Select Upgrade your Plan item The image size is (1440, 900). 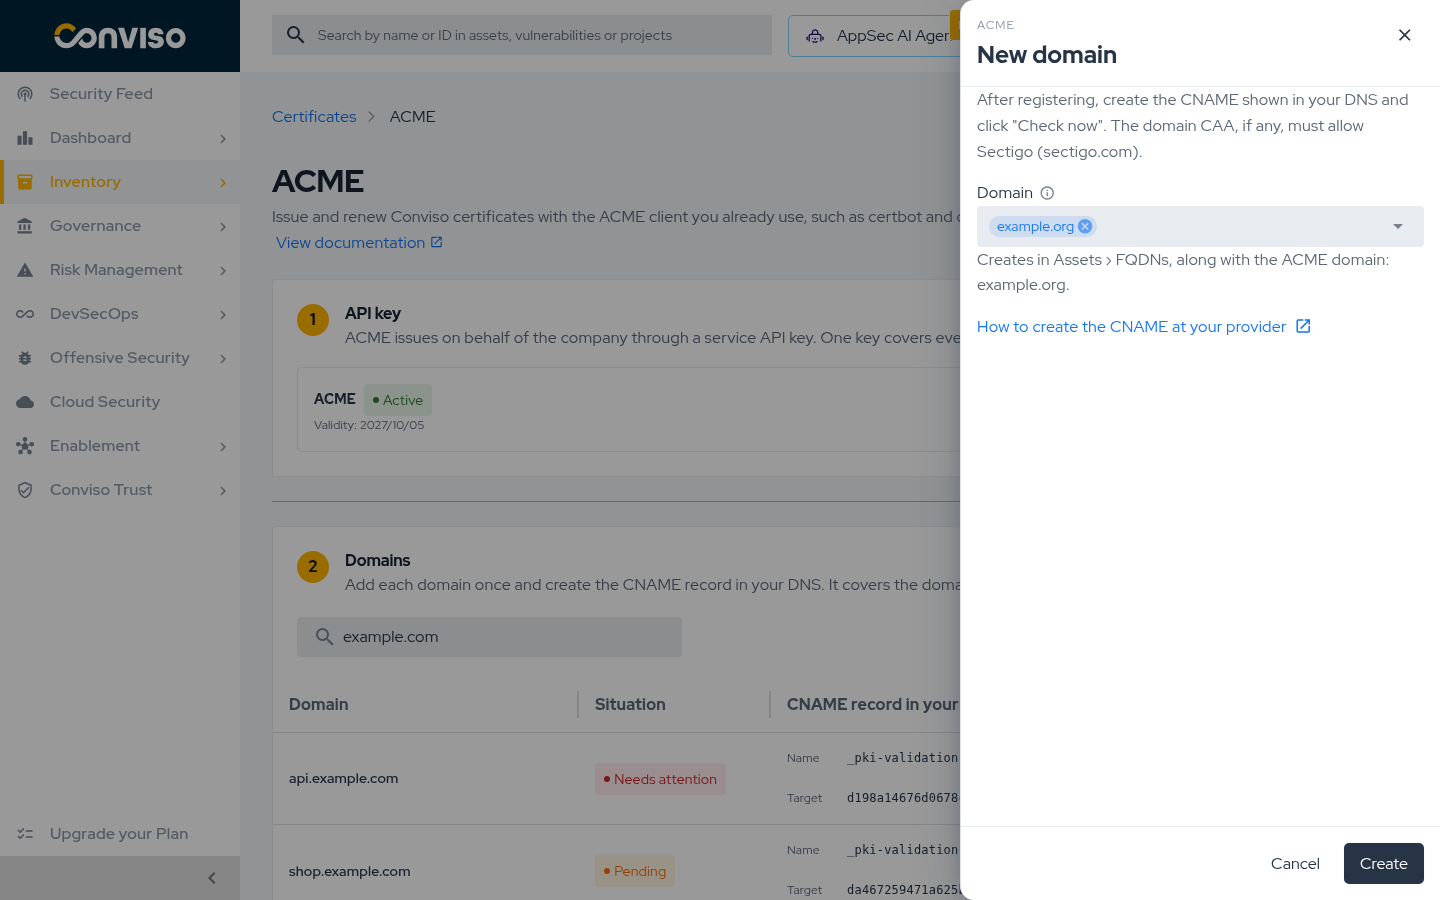[x=120, y=834]
